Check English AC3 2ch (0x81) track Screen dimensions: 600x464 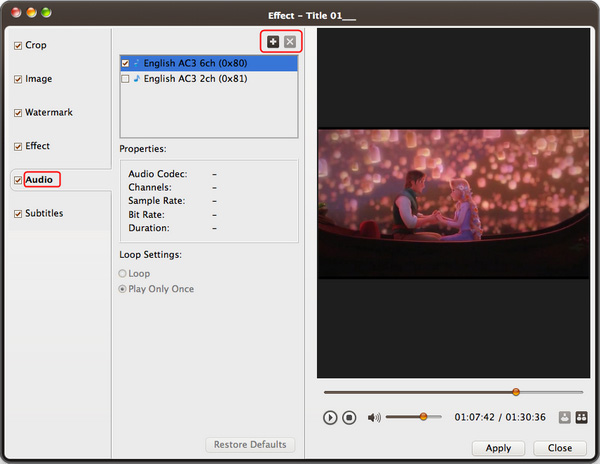[125, 79]
